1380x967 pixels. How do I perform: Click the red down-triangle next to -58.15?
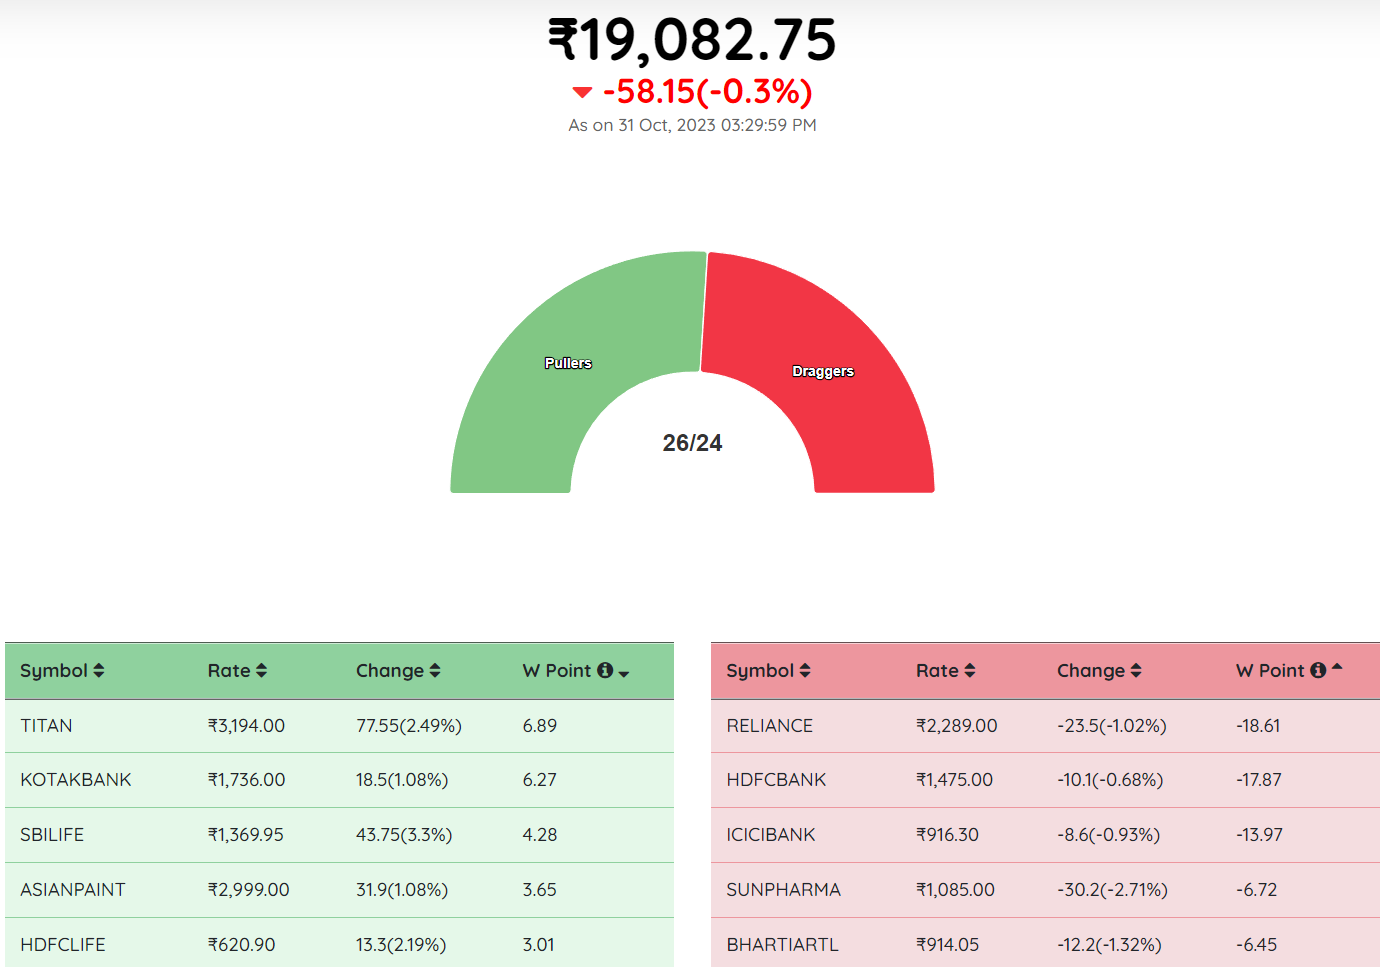point(582,92)
